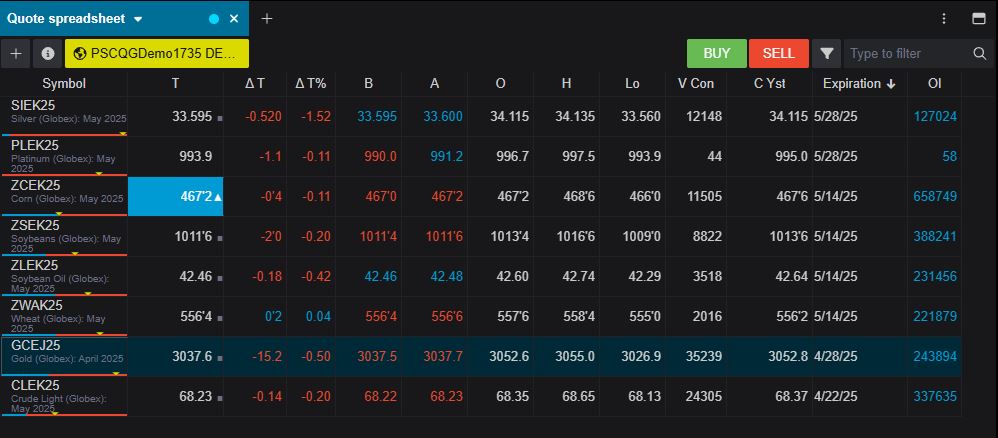Open the info icon in toolbar
The width and height of the screenshot is (998, 438).
(x=47, y=54)
